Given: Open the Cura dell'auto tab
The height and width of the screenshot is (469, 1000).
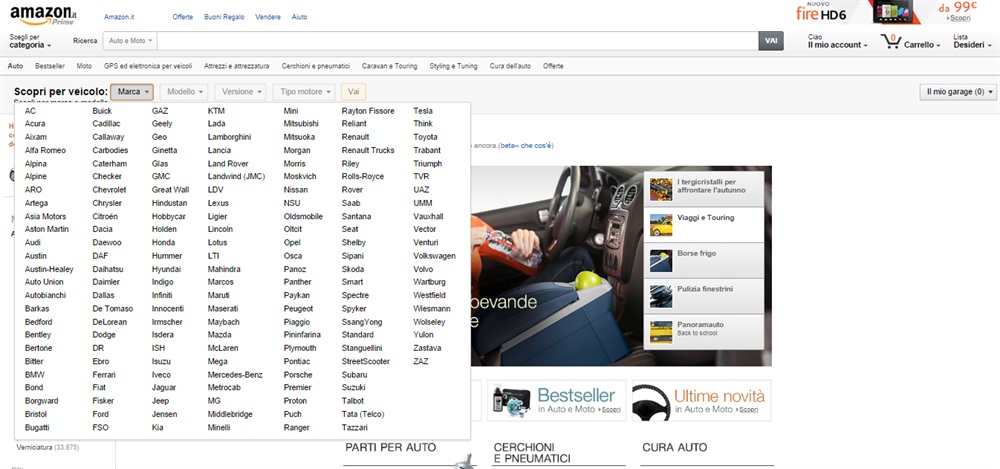Looking at the screenshot, I should click(x=510, y=66).
